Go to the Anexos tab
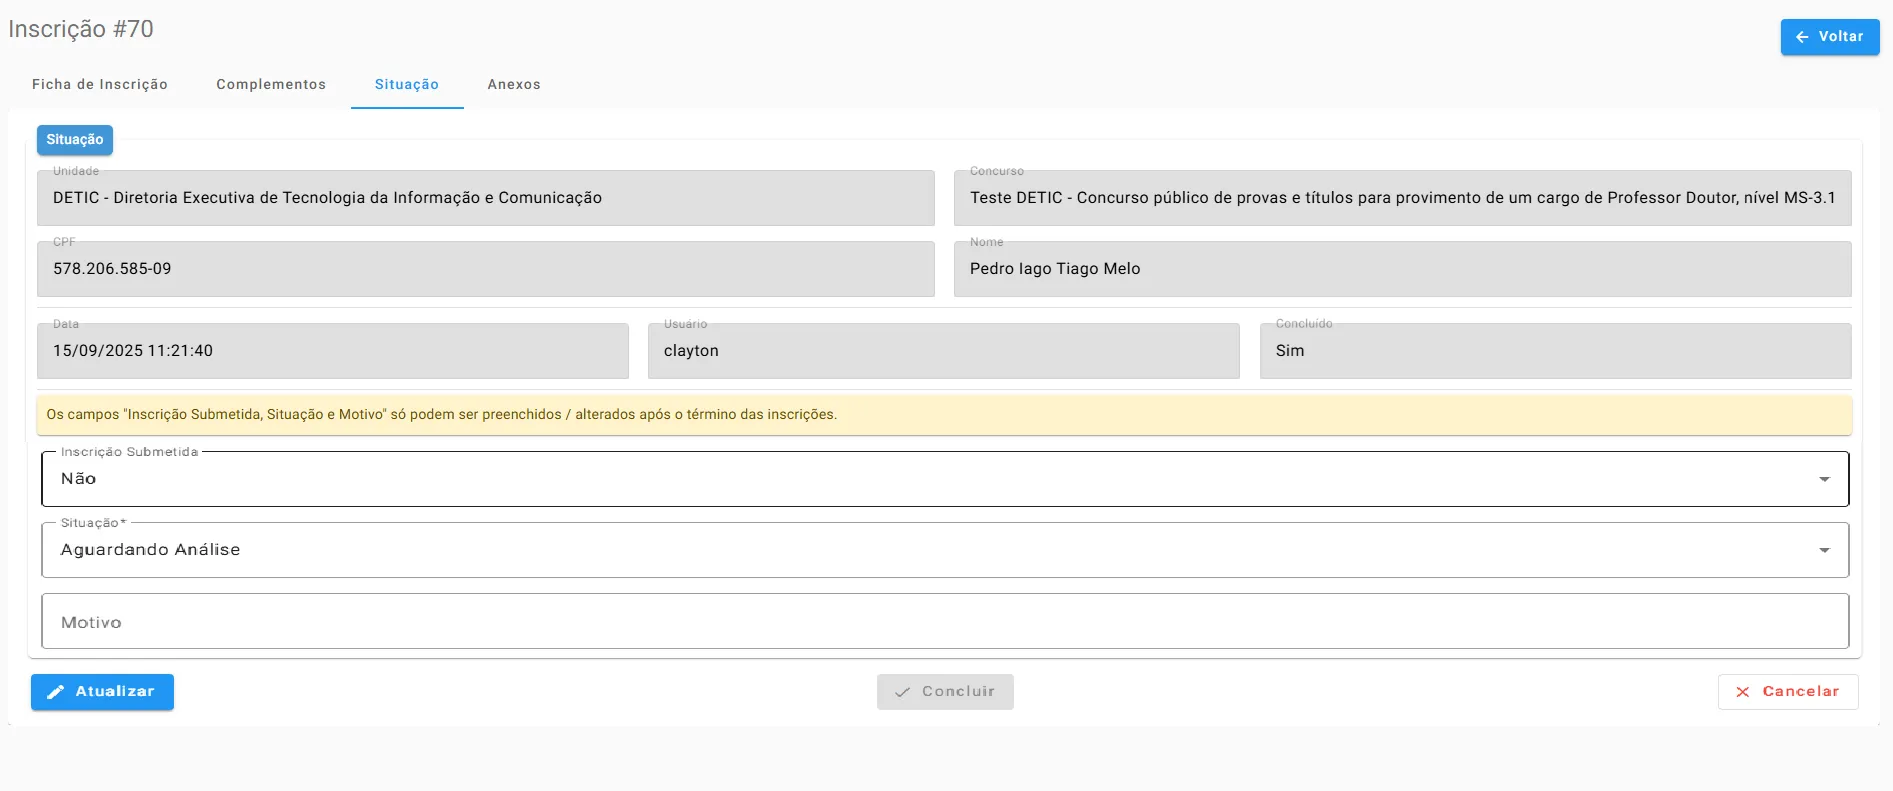This screenshot has height=791, width=1893. 514,85
